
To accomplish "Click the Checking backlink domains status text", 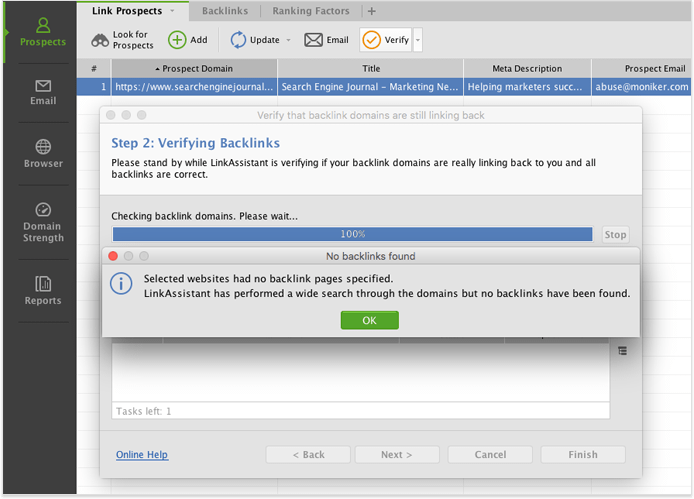I will (204, 216).
